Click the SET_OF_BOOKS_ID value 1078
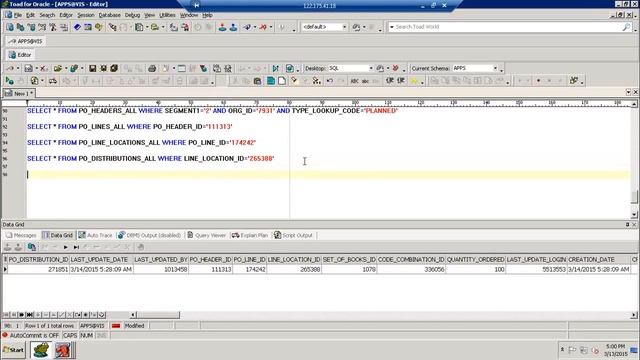The image size is (640, 360). coord(349,269)
